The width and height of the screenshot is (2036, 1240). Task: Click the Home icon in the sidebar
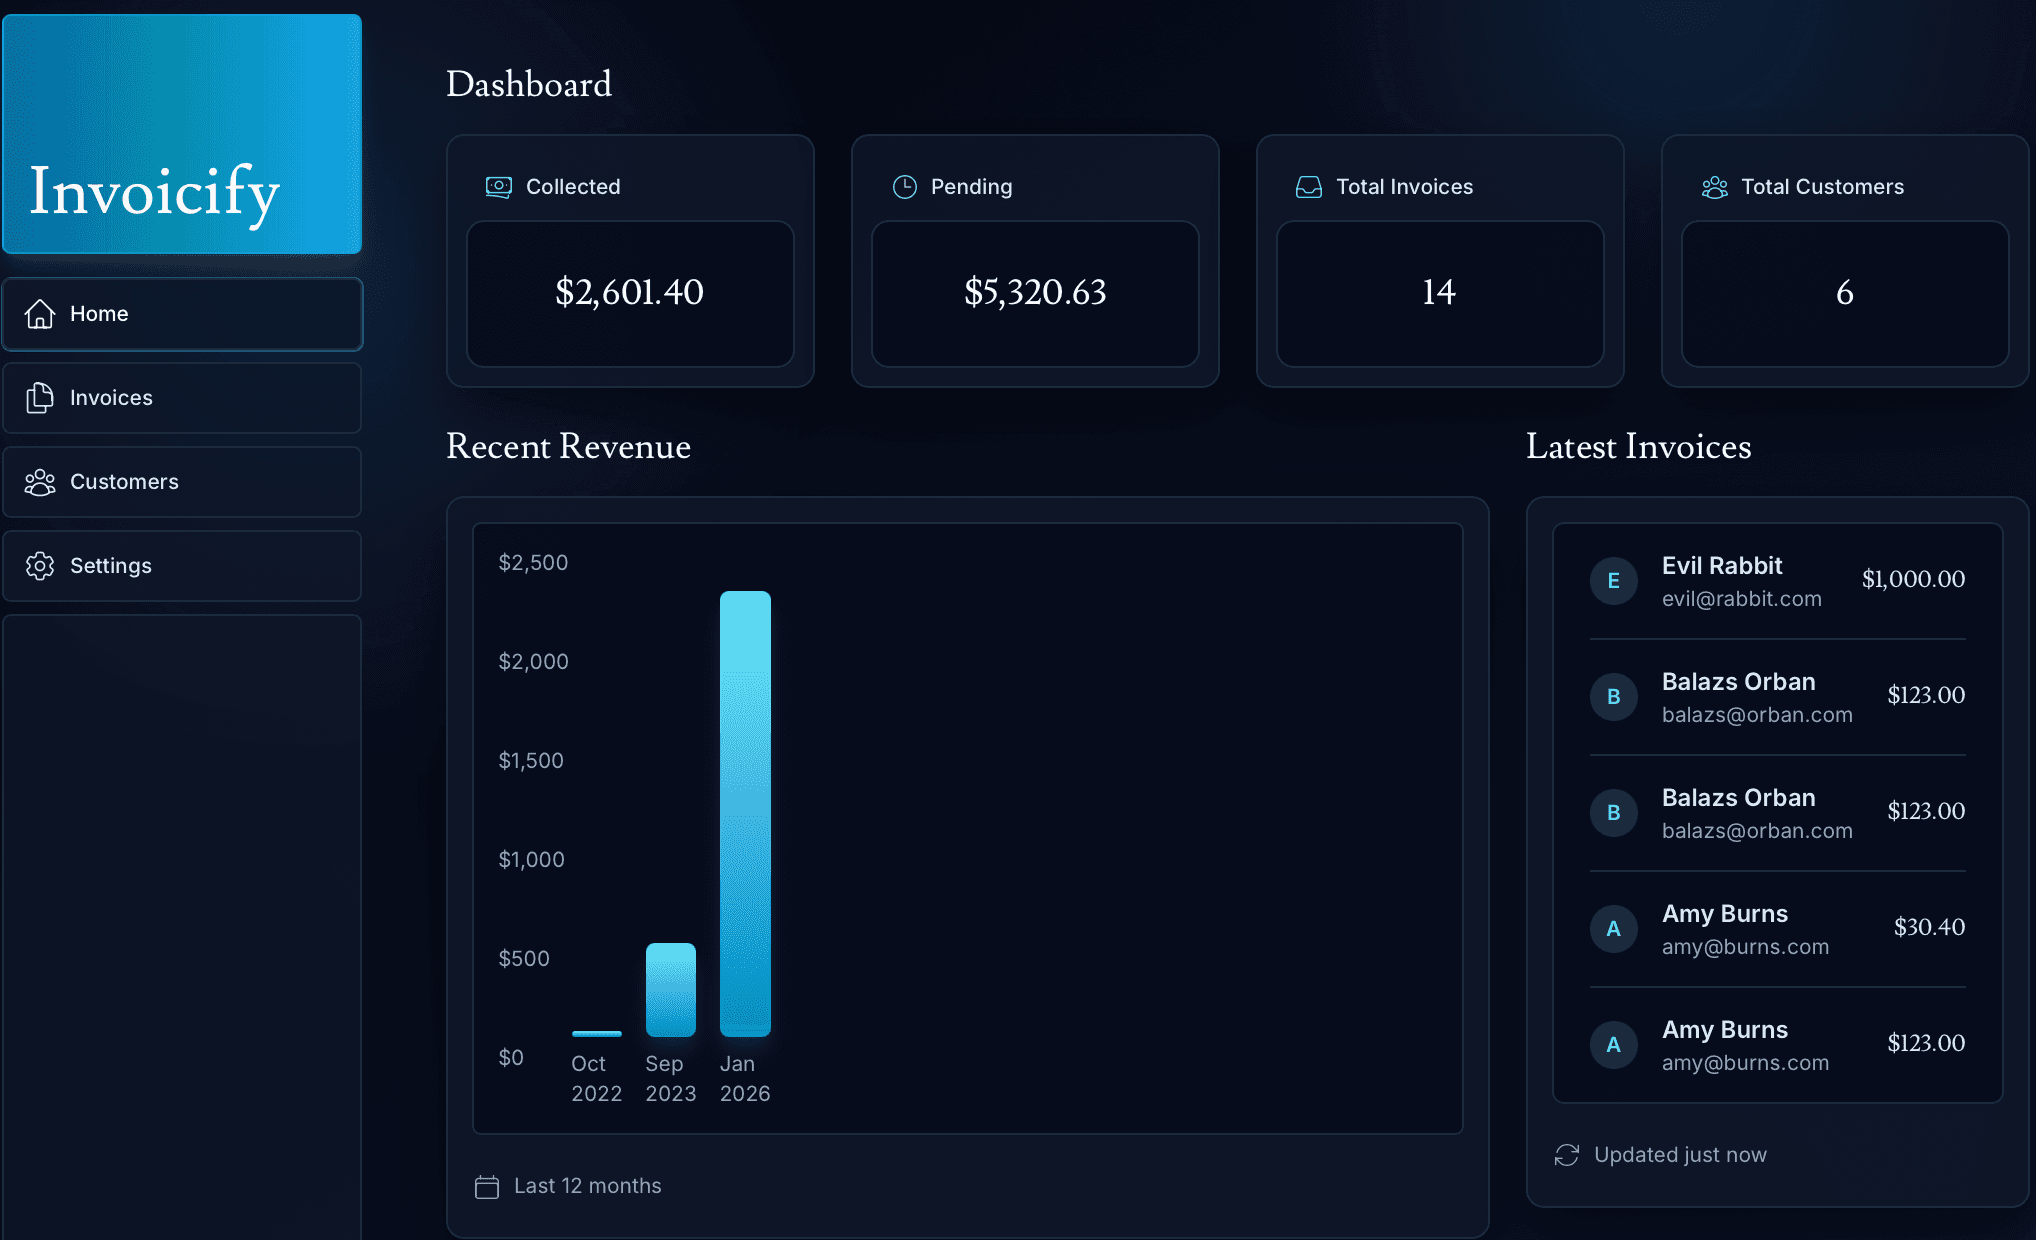(x=40, y=313)
